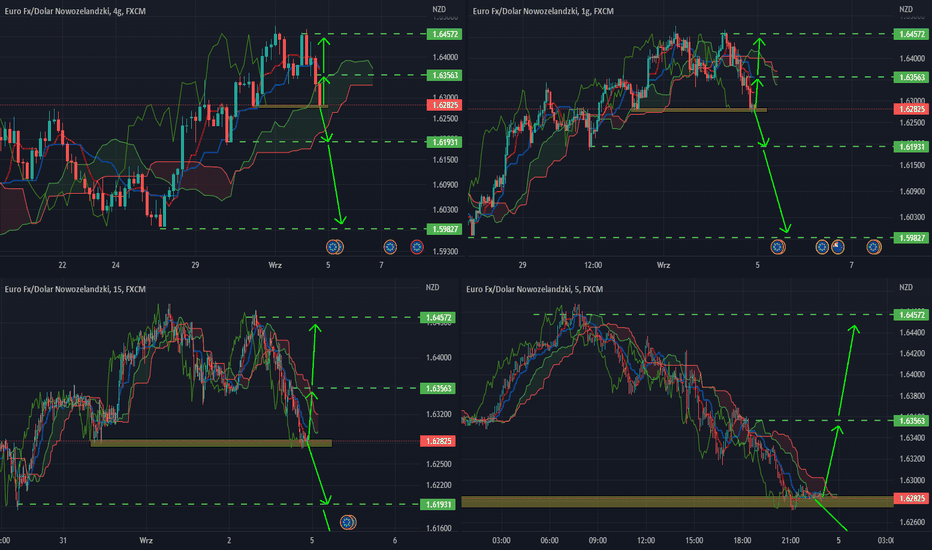Open the NZD currency selector on 15-minute chart
932x550 pixels.
432,287
